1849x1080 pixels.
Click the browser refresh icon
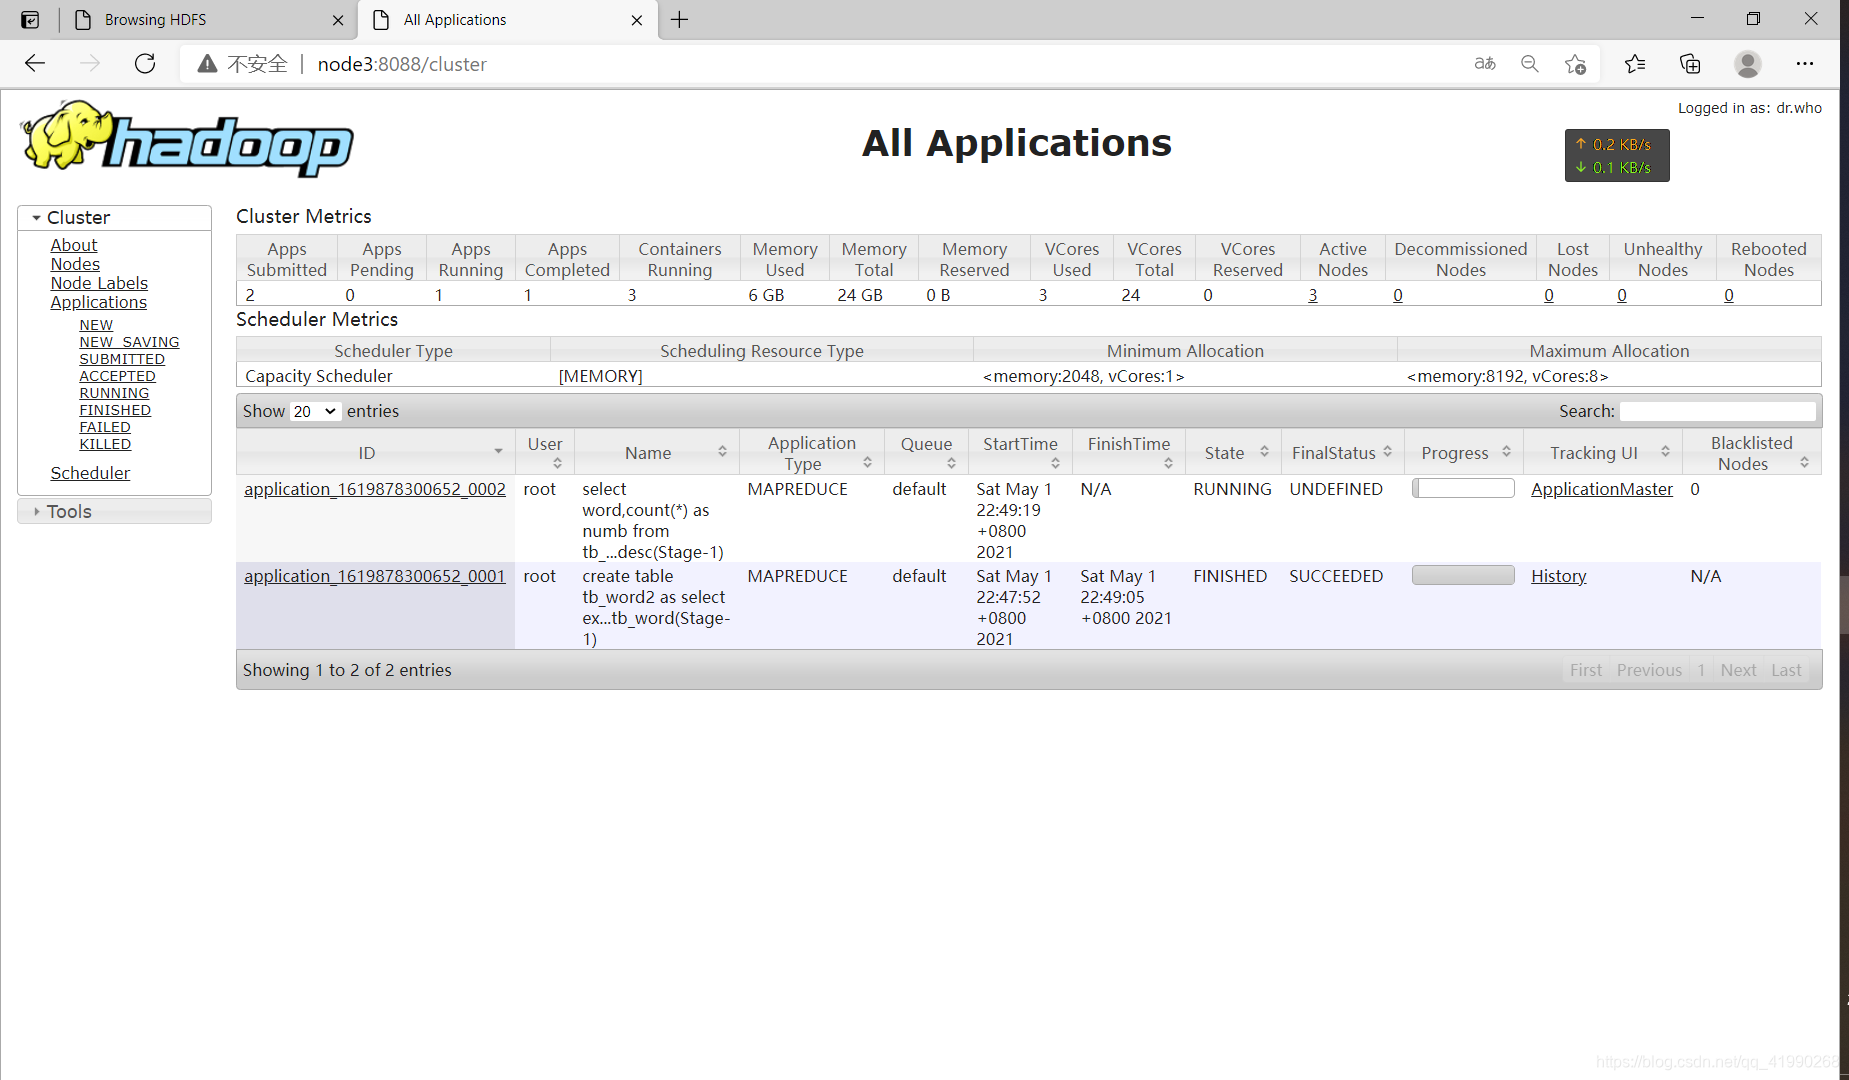(145, 64)
